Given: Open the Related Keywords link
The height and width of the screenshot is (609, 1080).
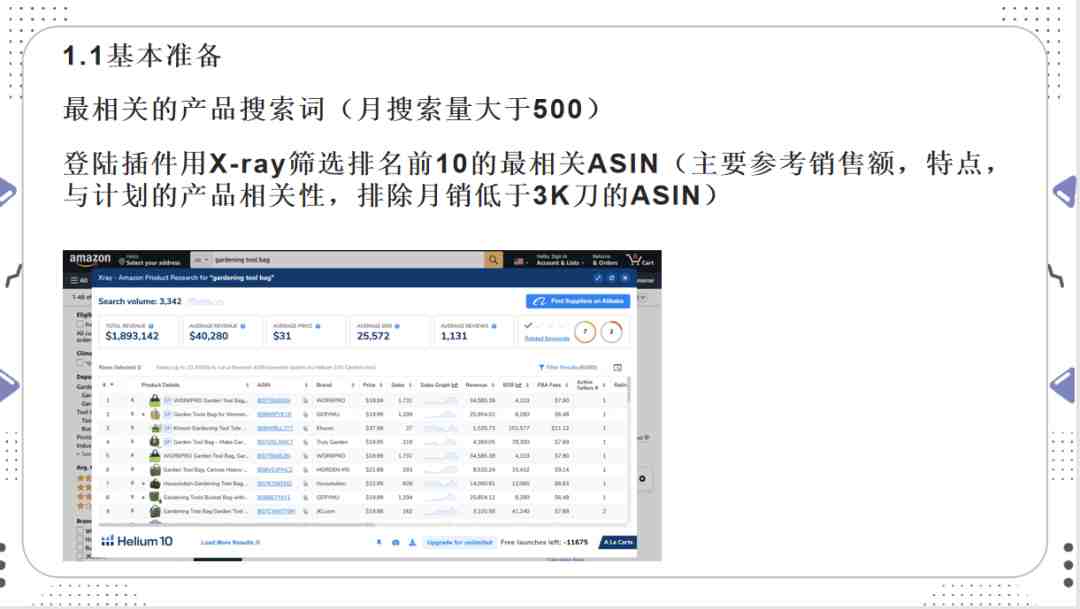Looking at the screenshot, I should pos(547,338).
